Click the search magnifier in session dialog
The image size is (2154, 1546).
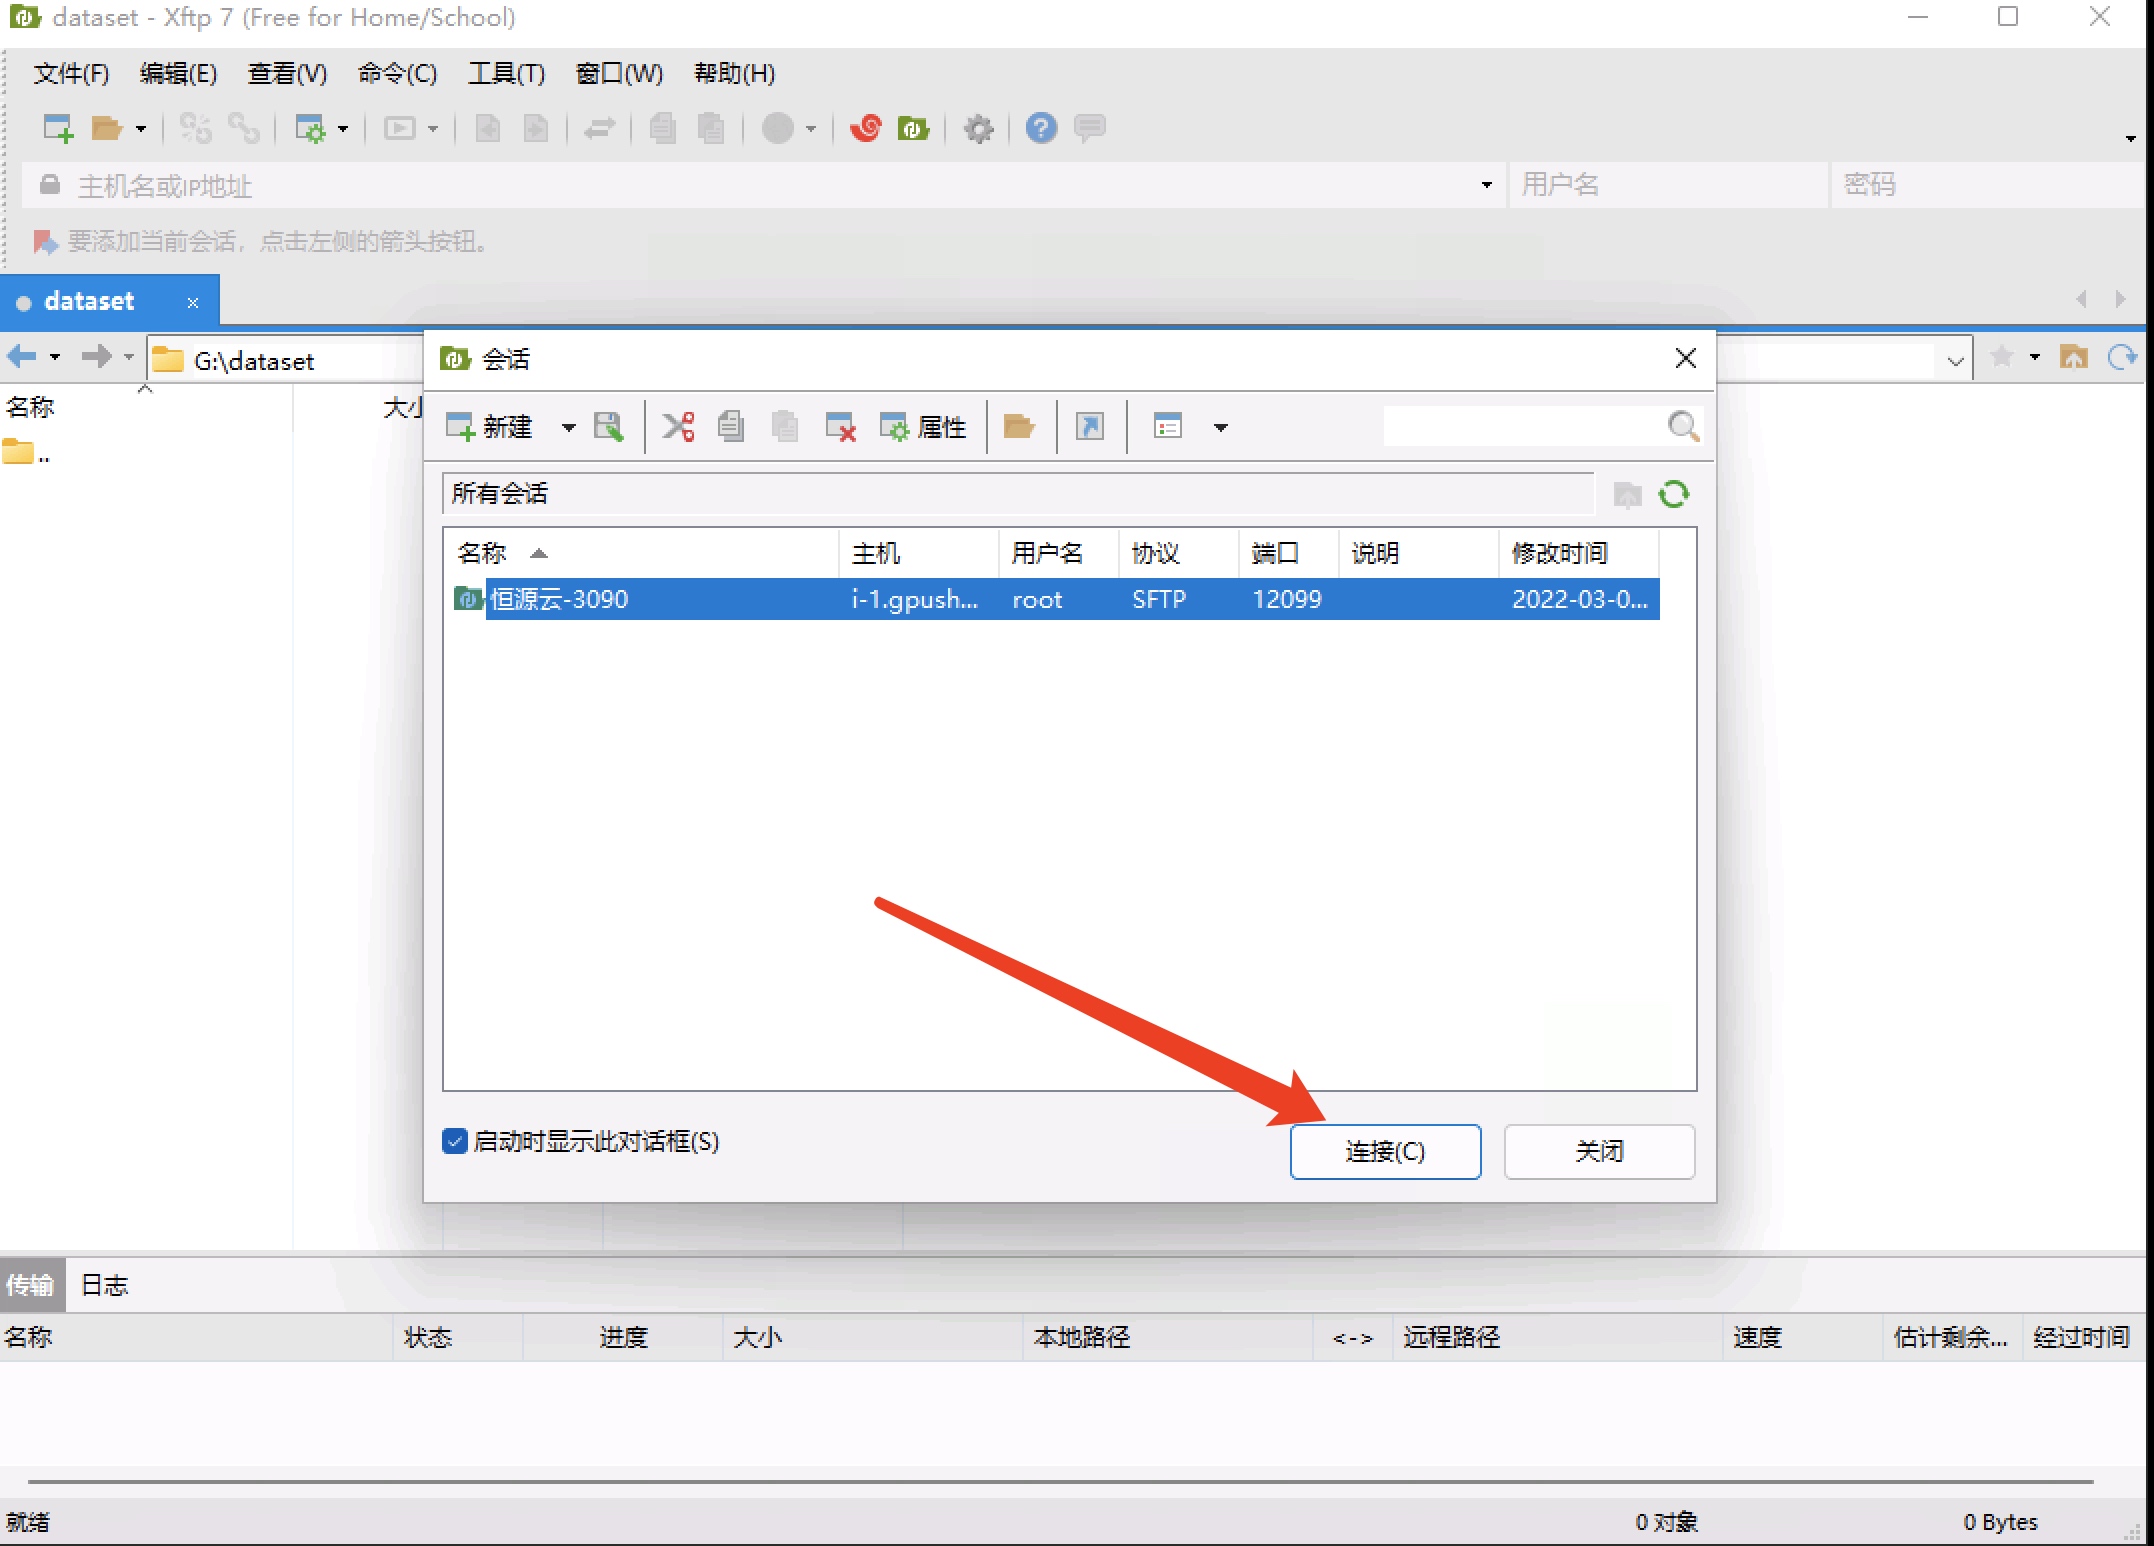(1683, 427)
